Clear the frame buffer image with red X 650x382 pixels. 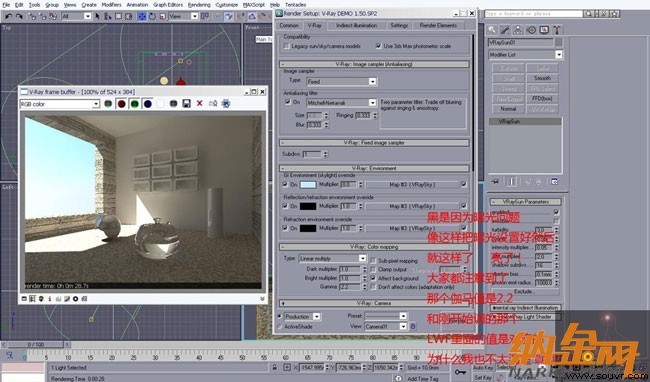tap(199, 103)
